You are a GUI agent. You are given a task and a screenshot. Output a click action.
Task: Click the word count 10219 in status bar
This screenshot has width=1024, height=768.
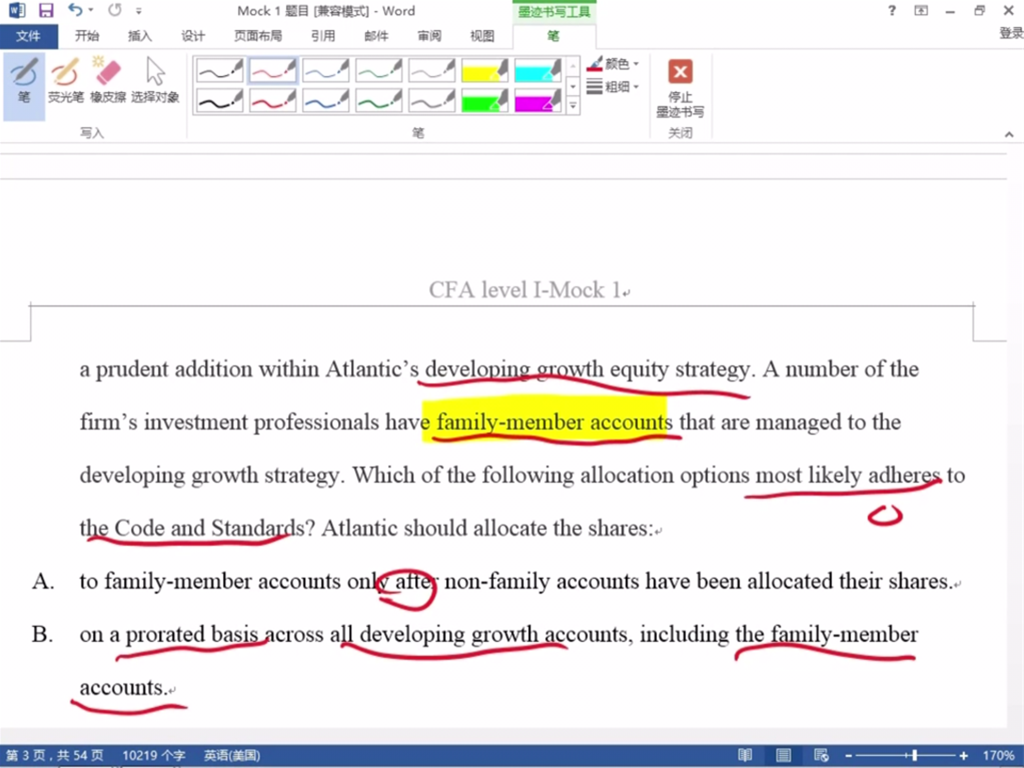click(x=153, y=756)
